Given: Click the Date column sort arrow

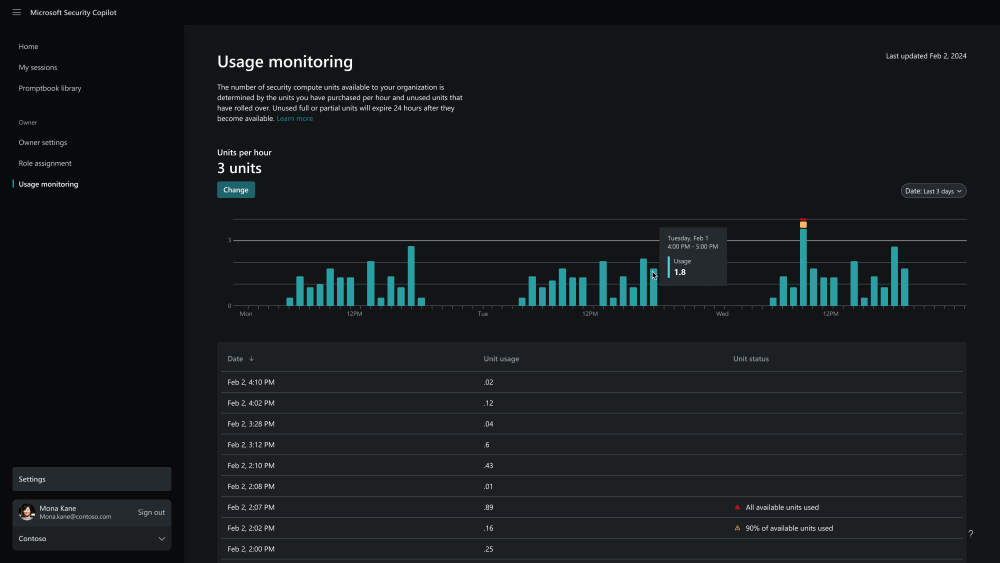Looking at the screenshot, I should click(x=251, y=358).
